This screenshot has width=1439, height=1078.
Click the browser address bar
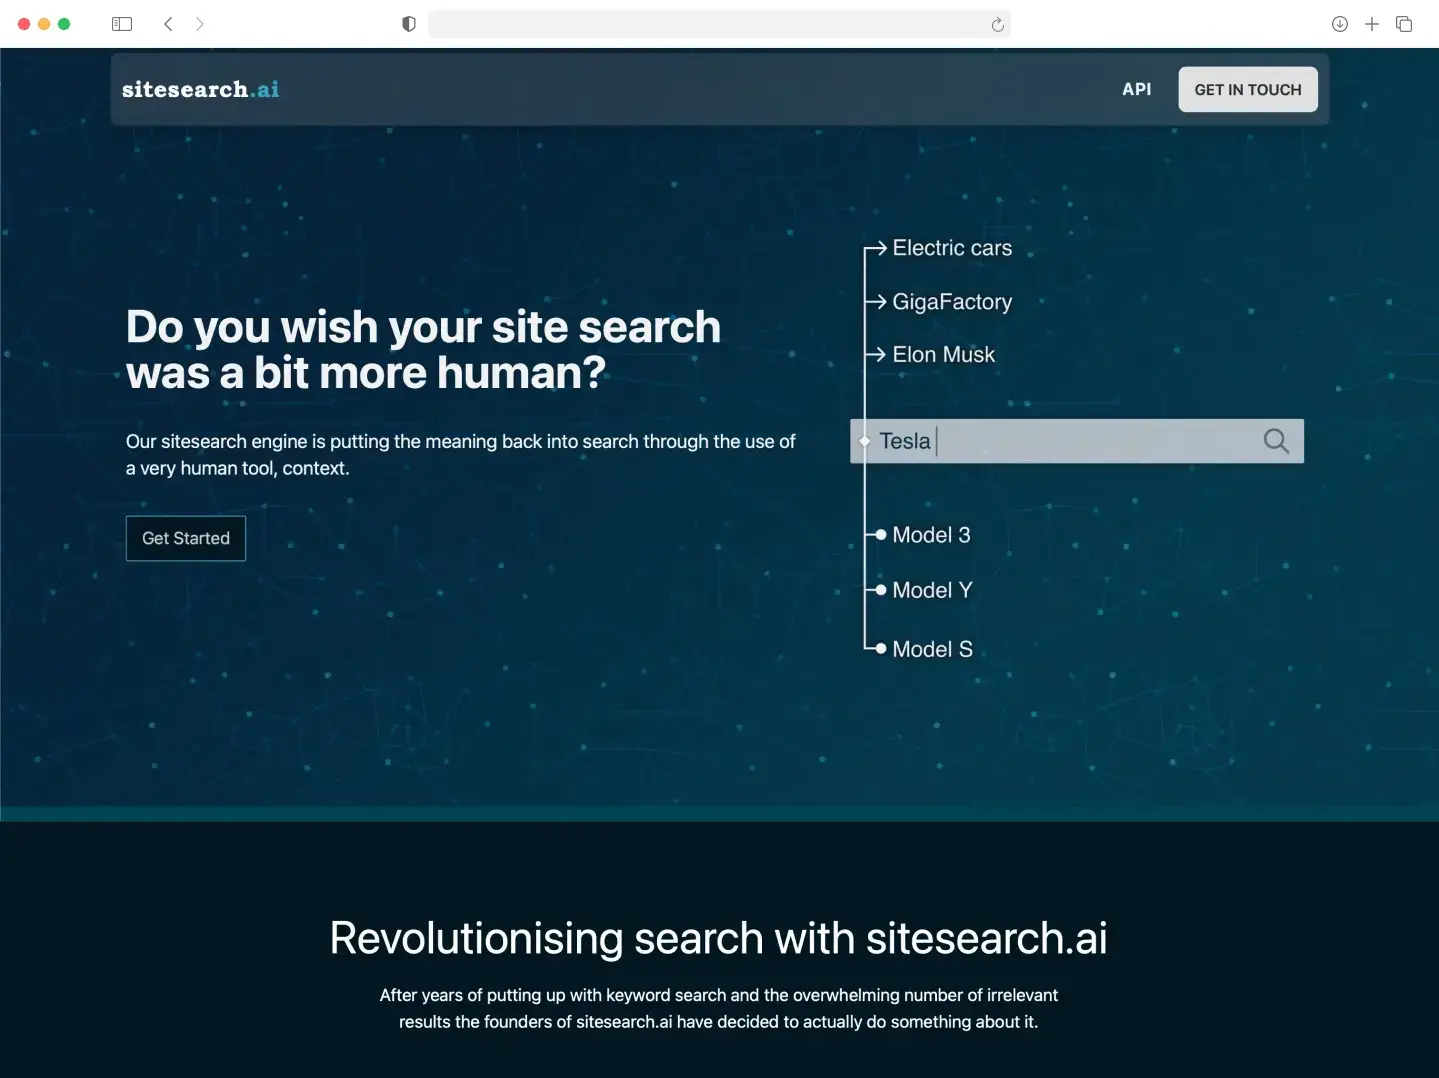pyautogui.click(x=719, y=24)
